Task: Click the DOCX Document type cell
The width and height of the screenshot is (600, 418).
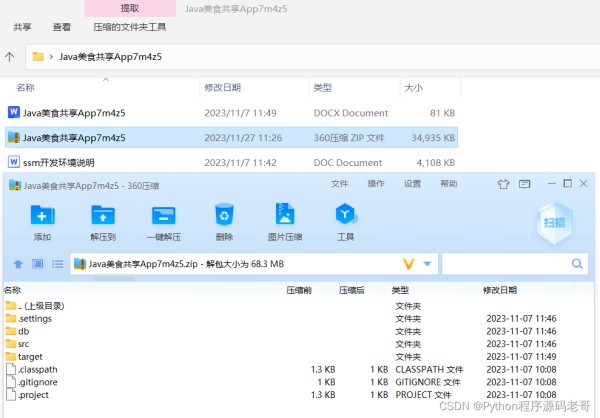Action: 351,113
